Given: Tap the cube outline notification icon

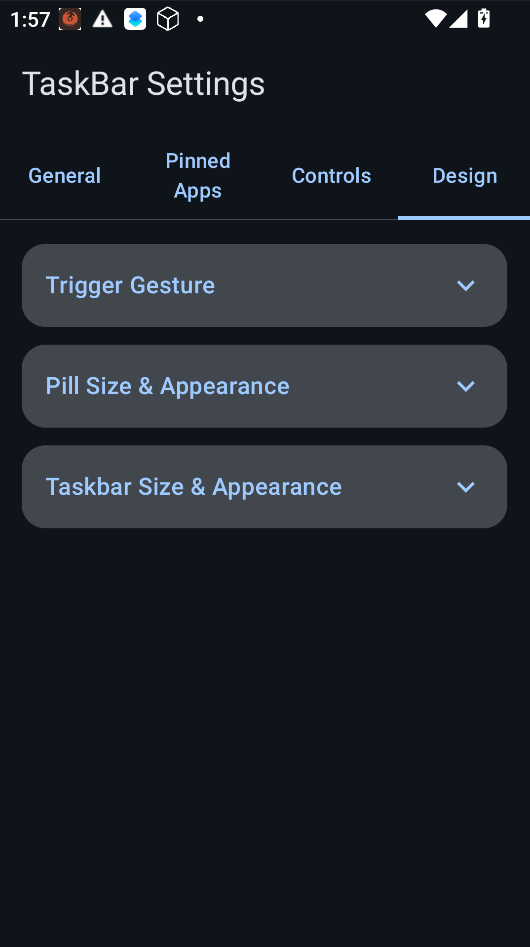Looking at the screenshot, I should pyautogui.click(x=168, y=19).
